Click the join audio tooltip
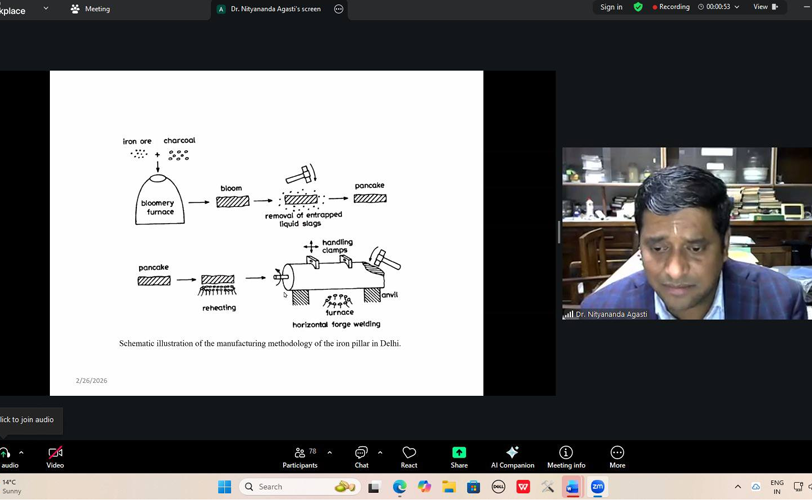812x504 pixels. 28,420
